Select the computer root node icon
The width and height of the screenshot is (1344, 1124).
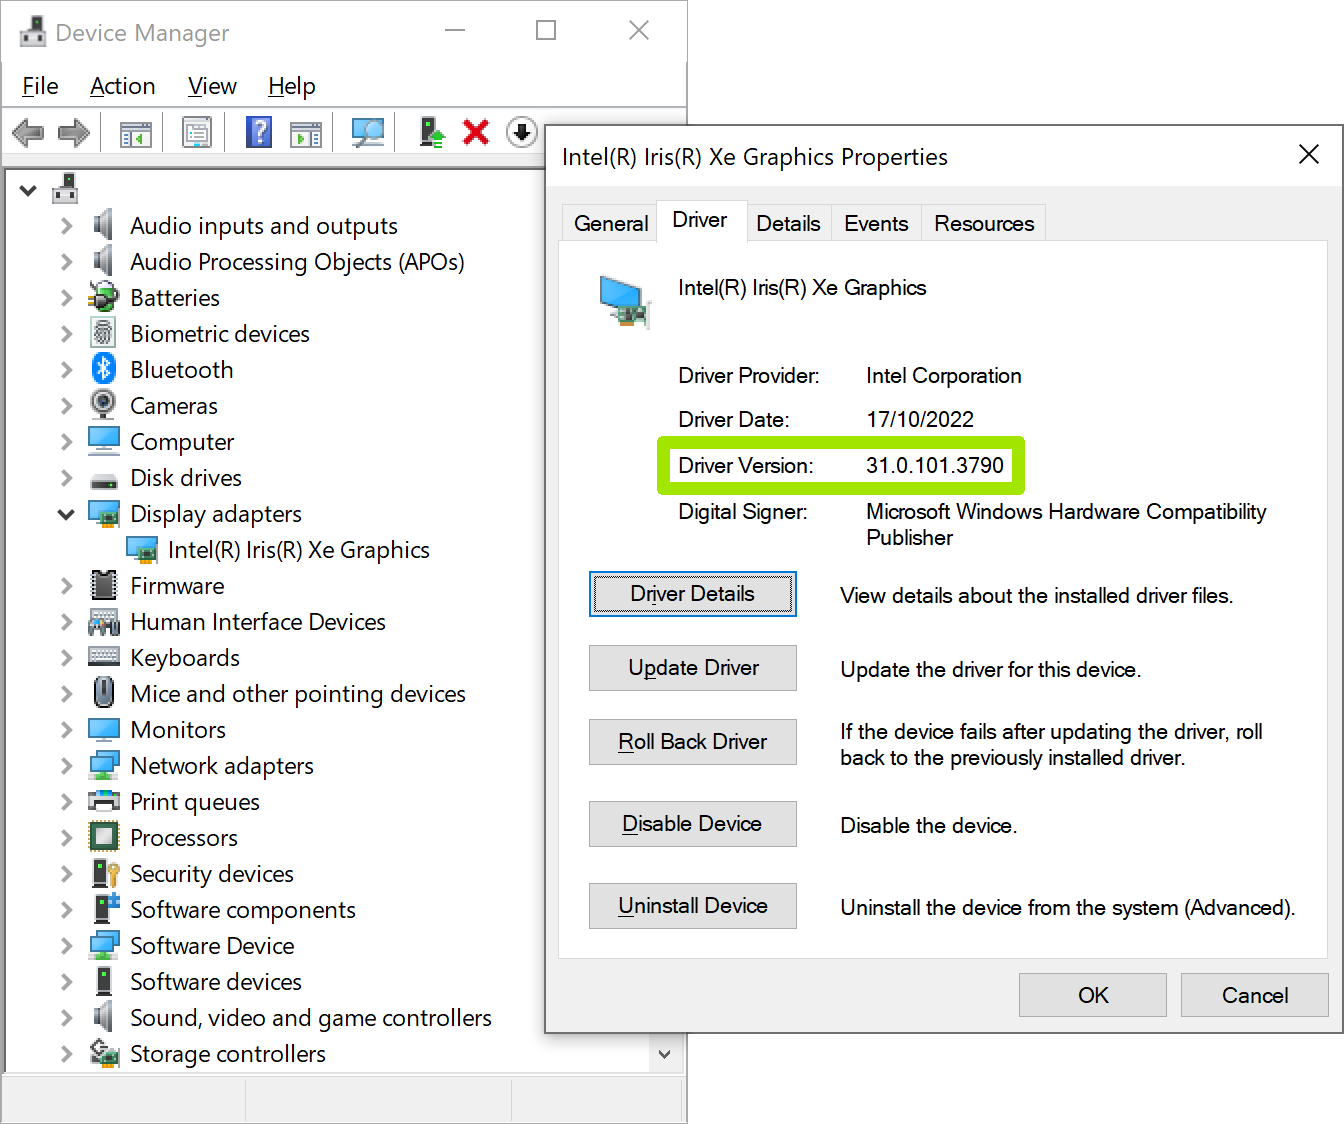click(65, 188)
